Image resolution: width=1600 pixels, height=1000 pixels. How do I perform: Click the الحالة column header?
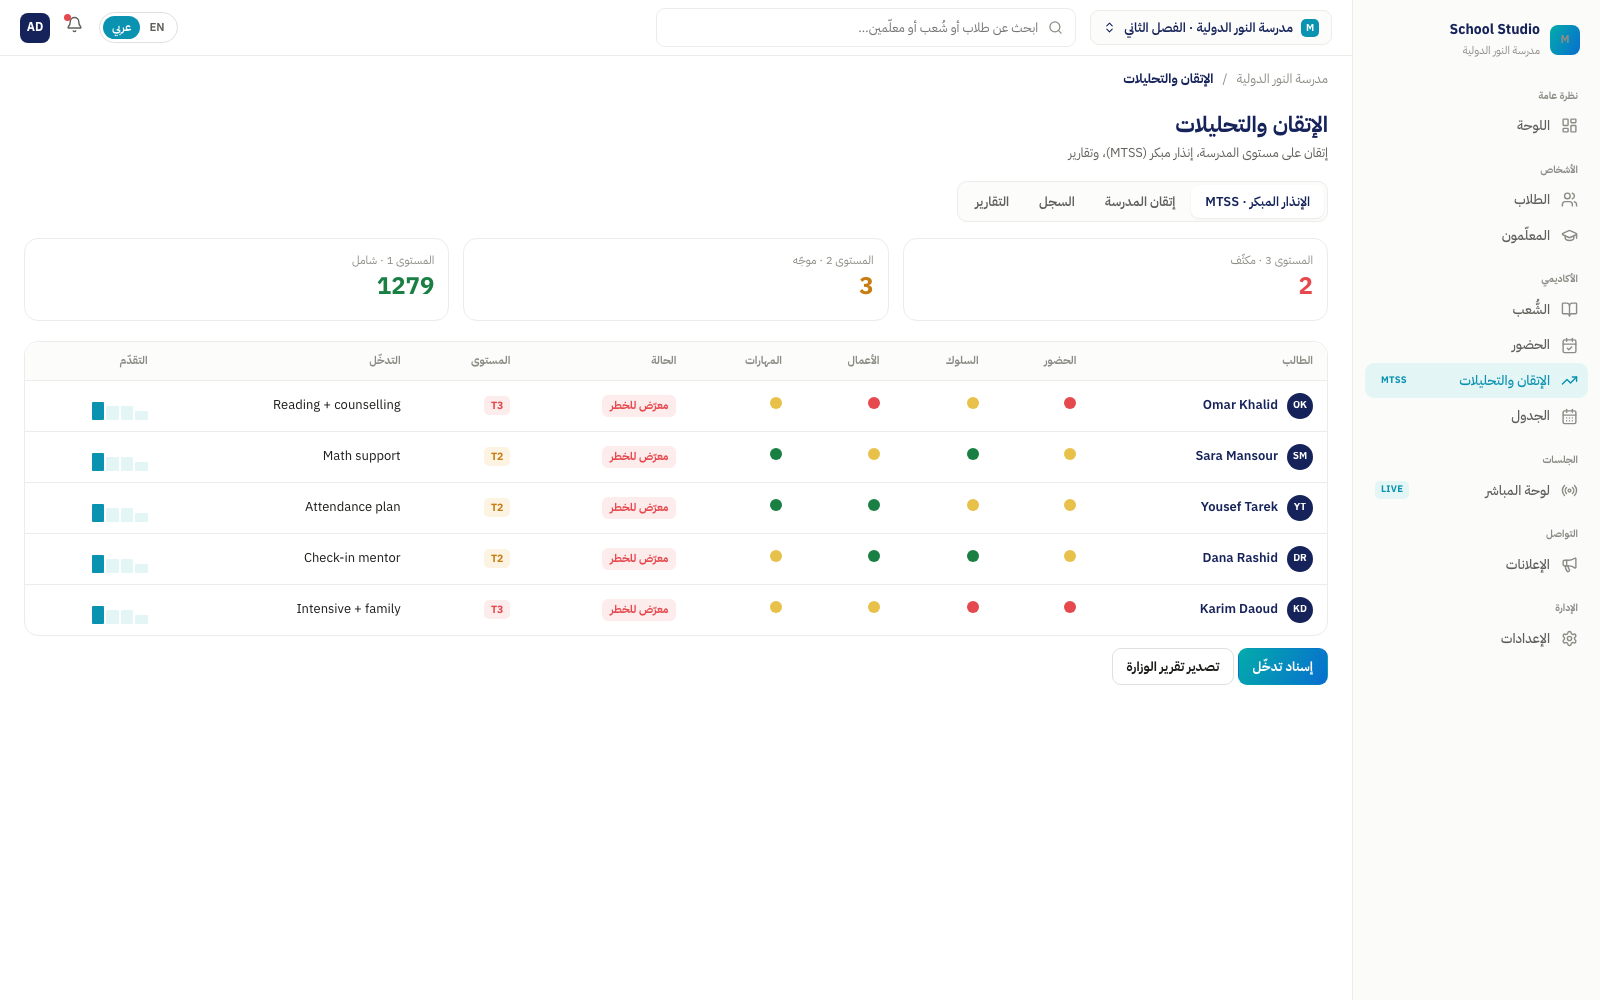(664, 361)
